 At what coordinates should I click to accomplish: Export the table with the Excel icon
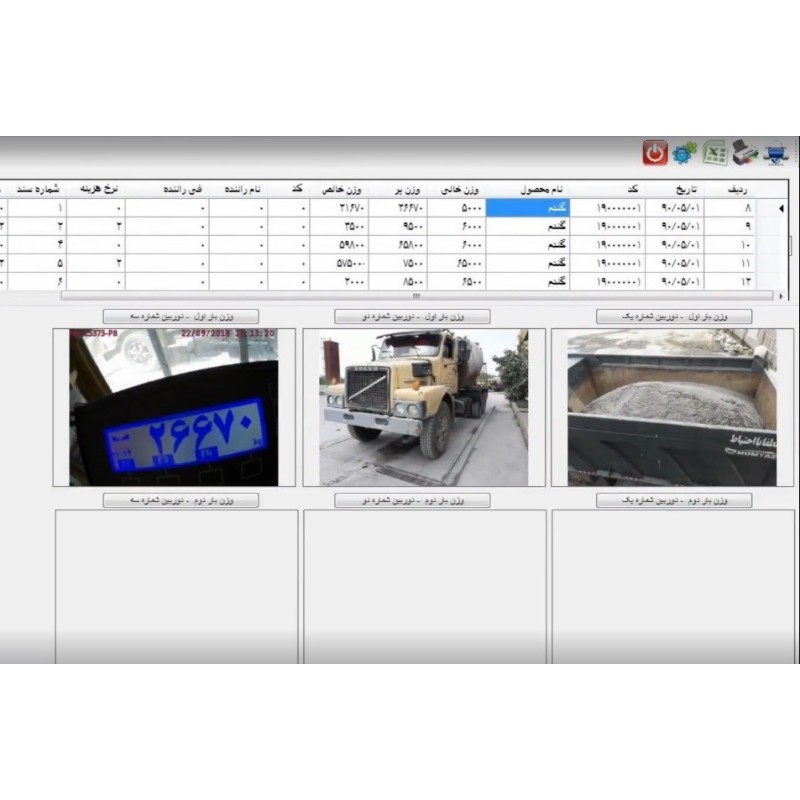(x=715, y=153)
